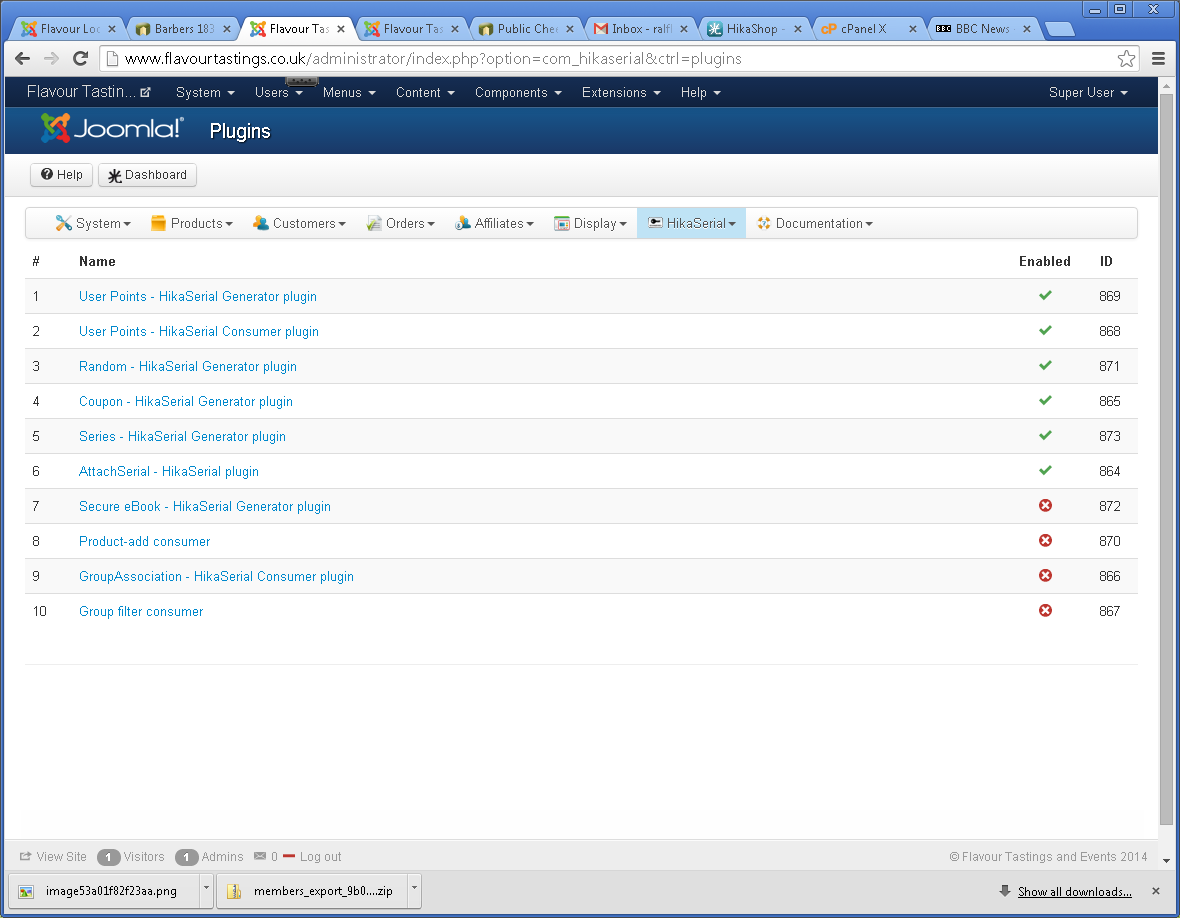Disable User Points Generator plugin checkmark
The width and height of the screenshot is (1180, 918).
1045,296
